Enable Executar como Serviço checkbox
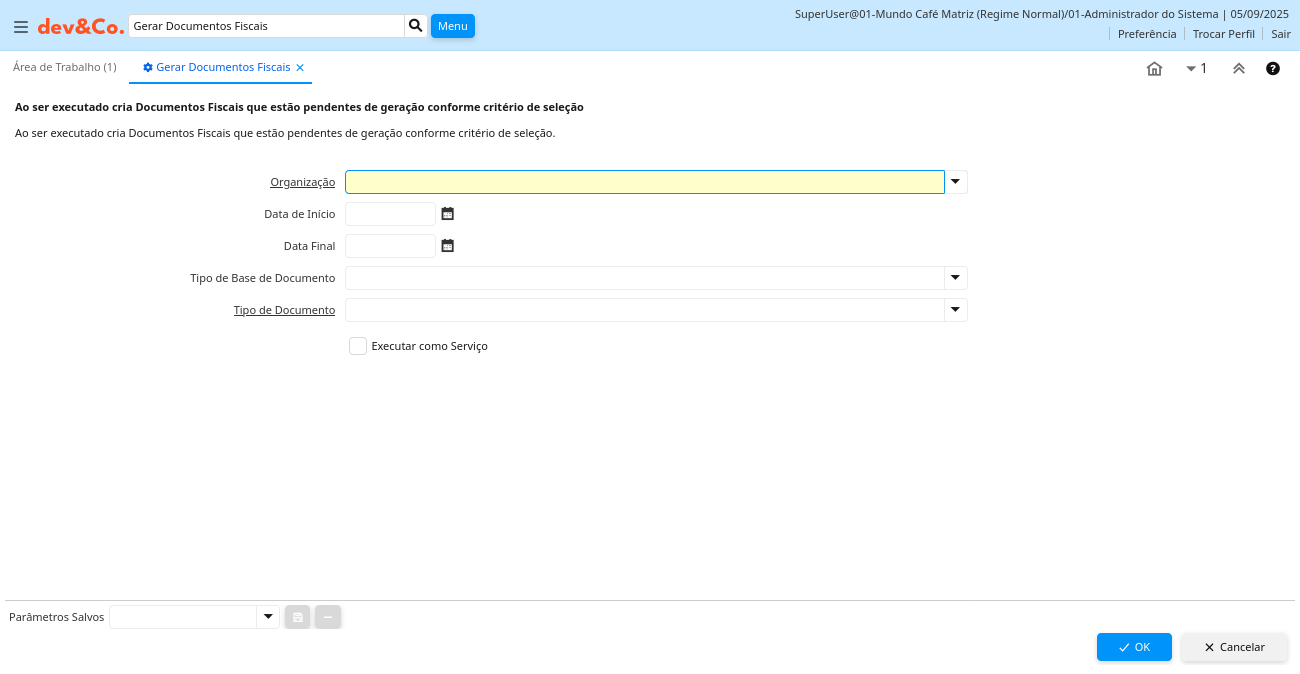 pos(358,346)
